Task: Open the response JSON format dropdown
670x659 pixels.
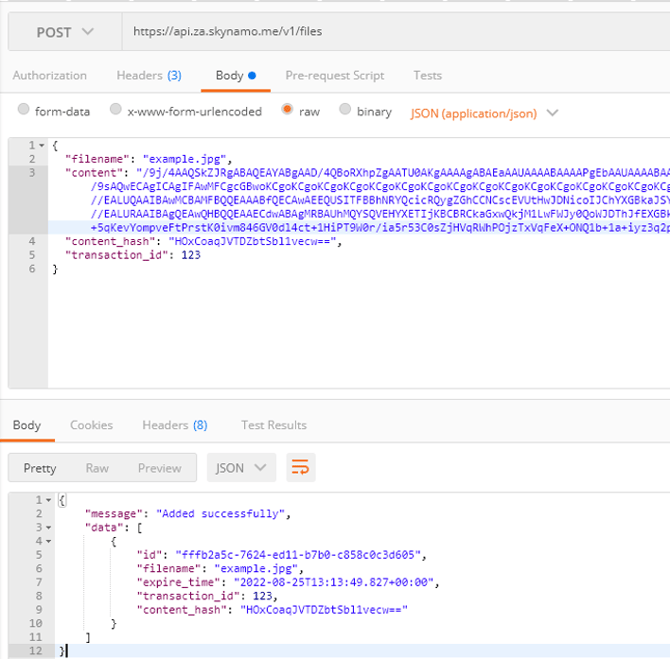Action: coord(241,467)
